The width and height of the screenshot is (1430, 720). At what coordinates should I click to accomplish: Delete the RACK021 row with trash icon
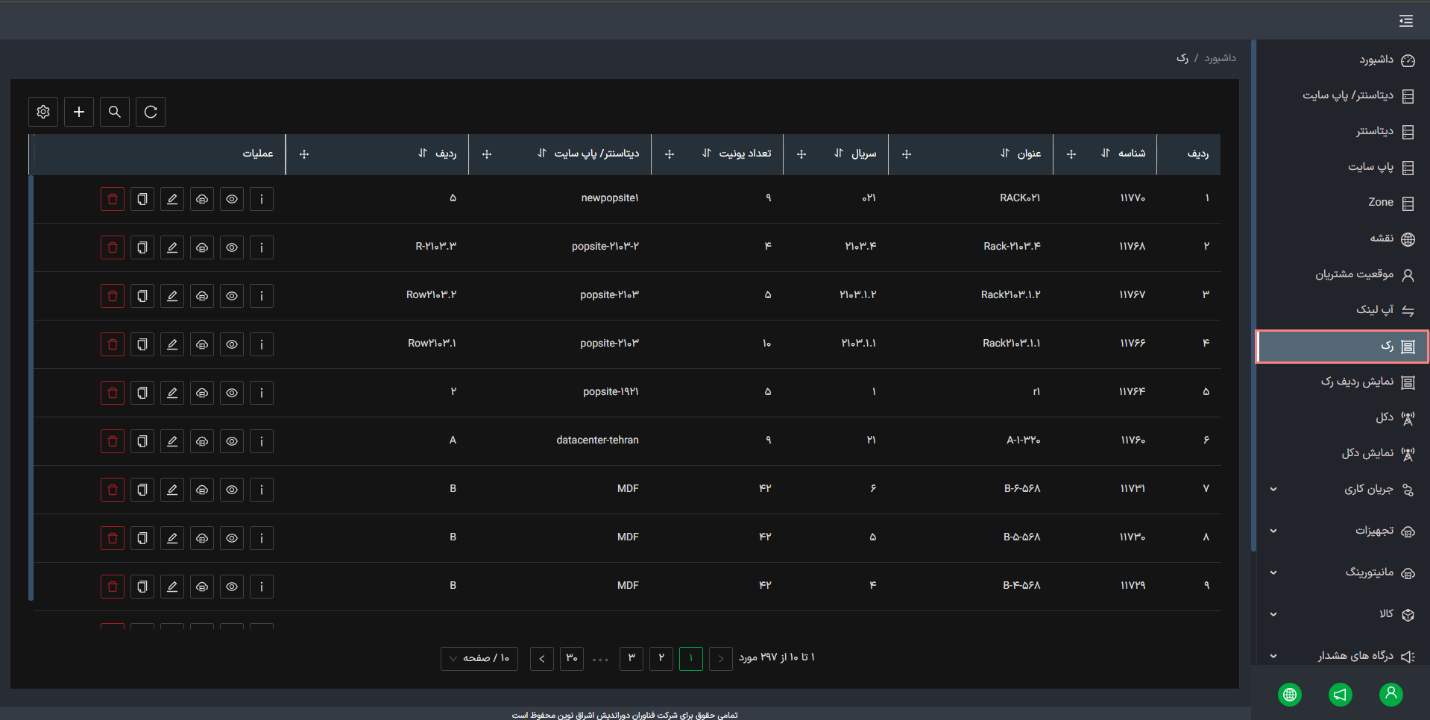(112, 199)
